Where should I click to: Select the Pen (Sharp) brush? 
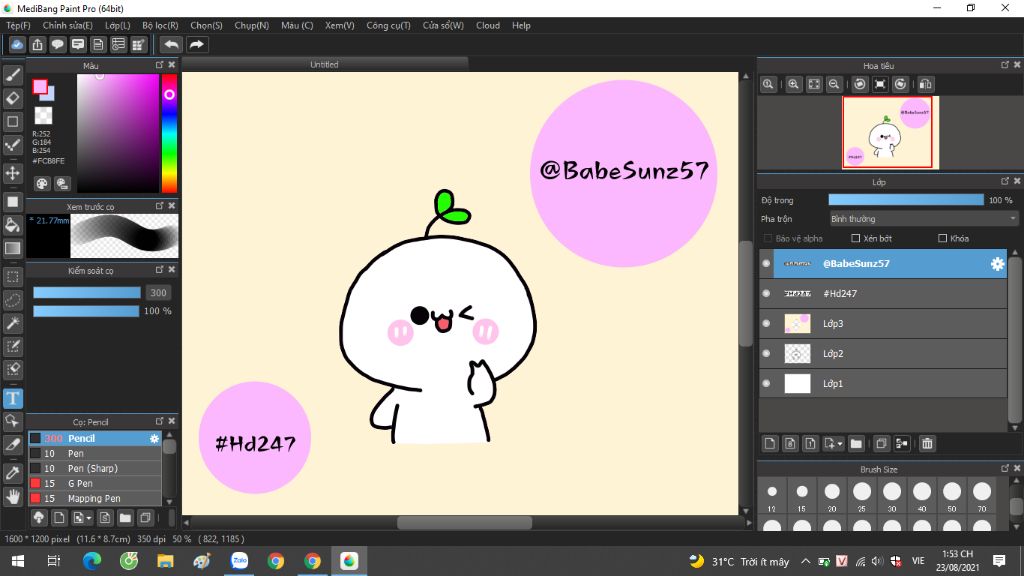(95, 469)
